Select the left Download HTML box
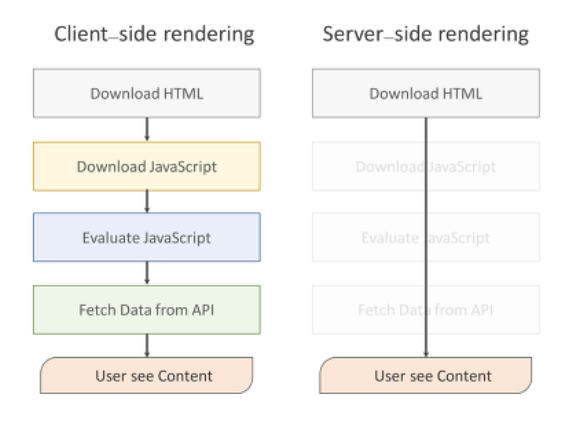This screenshot has height=448, width=581. (x=147, y=93)
